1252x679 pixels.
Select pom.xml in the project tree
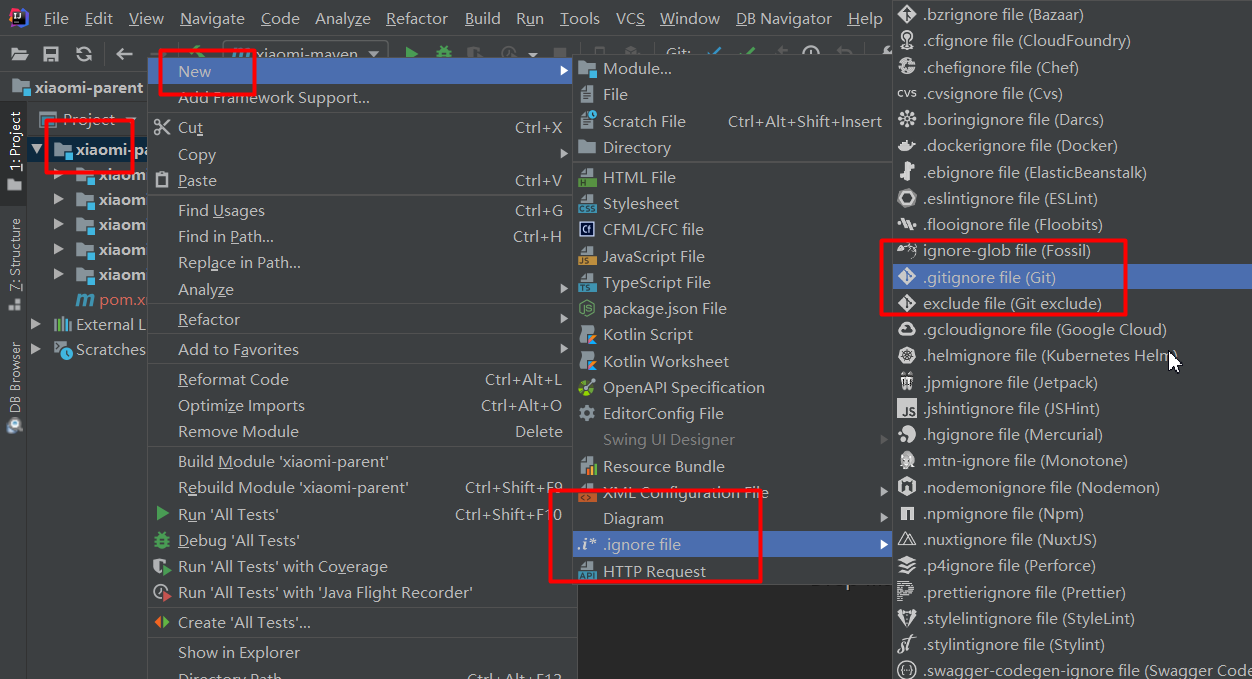click(110, 300)
